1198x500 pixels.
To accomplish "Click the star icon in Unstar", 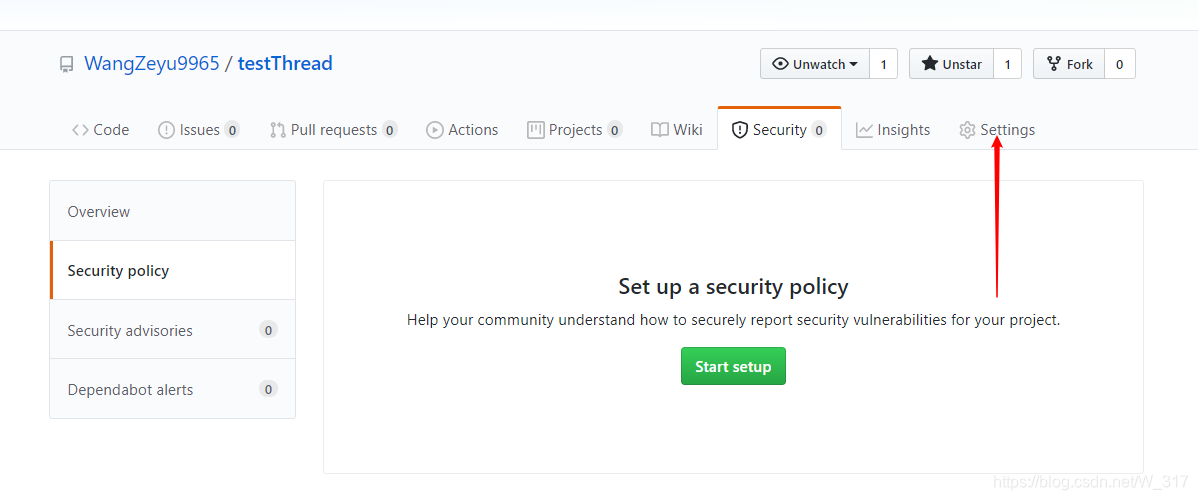I will coord(930,63).
